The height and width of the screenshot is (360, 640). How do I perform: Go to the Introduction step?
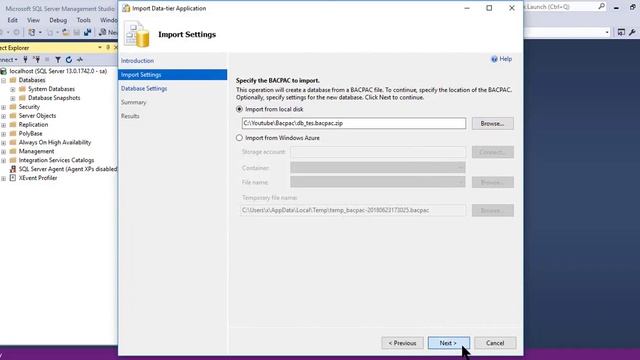coord(138,61)
